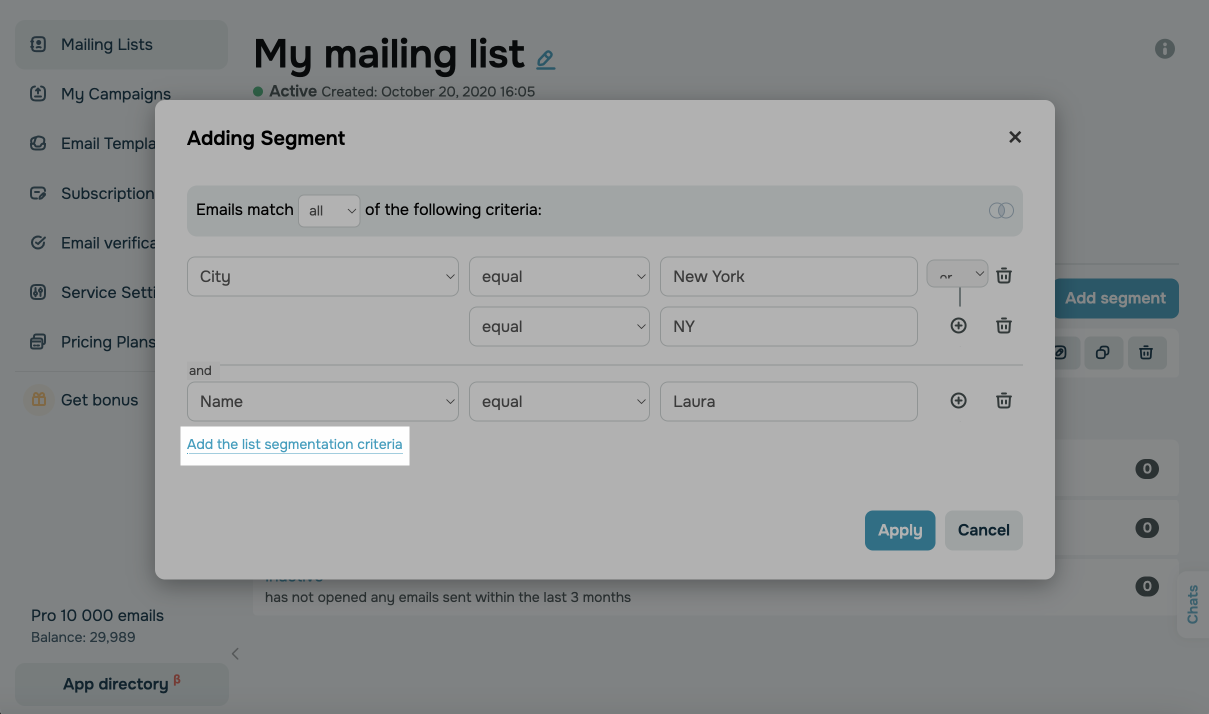Viewport: 1209px width, 714px height.
Task: Edit the mailing list name pencil icon
Action: (545, 60)
